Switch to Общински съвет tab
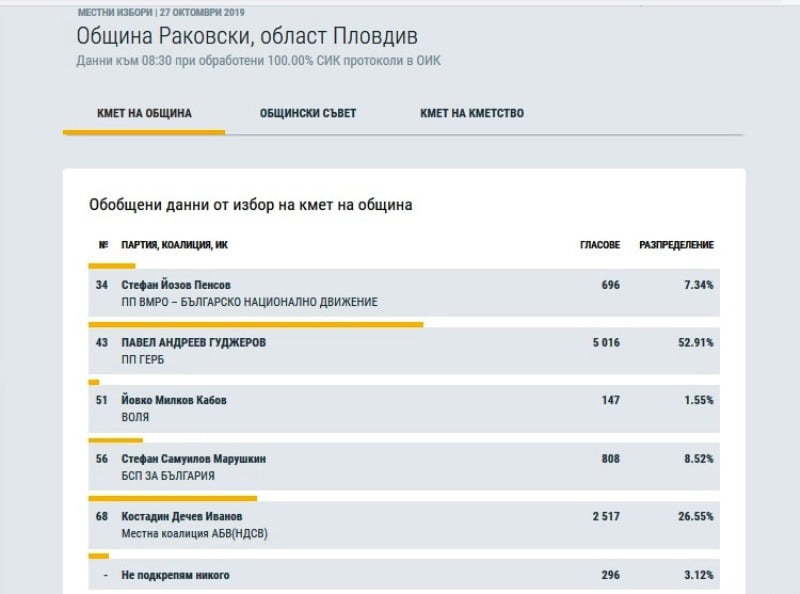The image size is (800, 594). (308, 113)
